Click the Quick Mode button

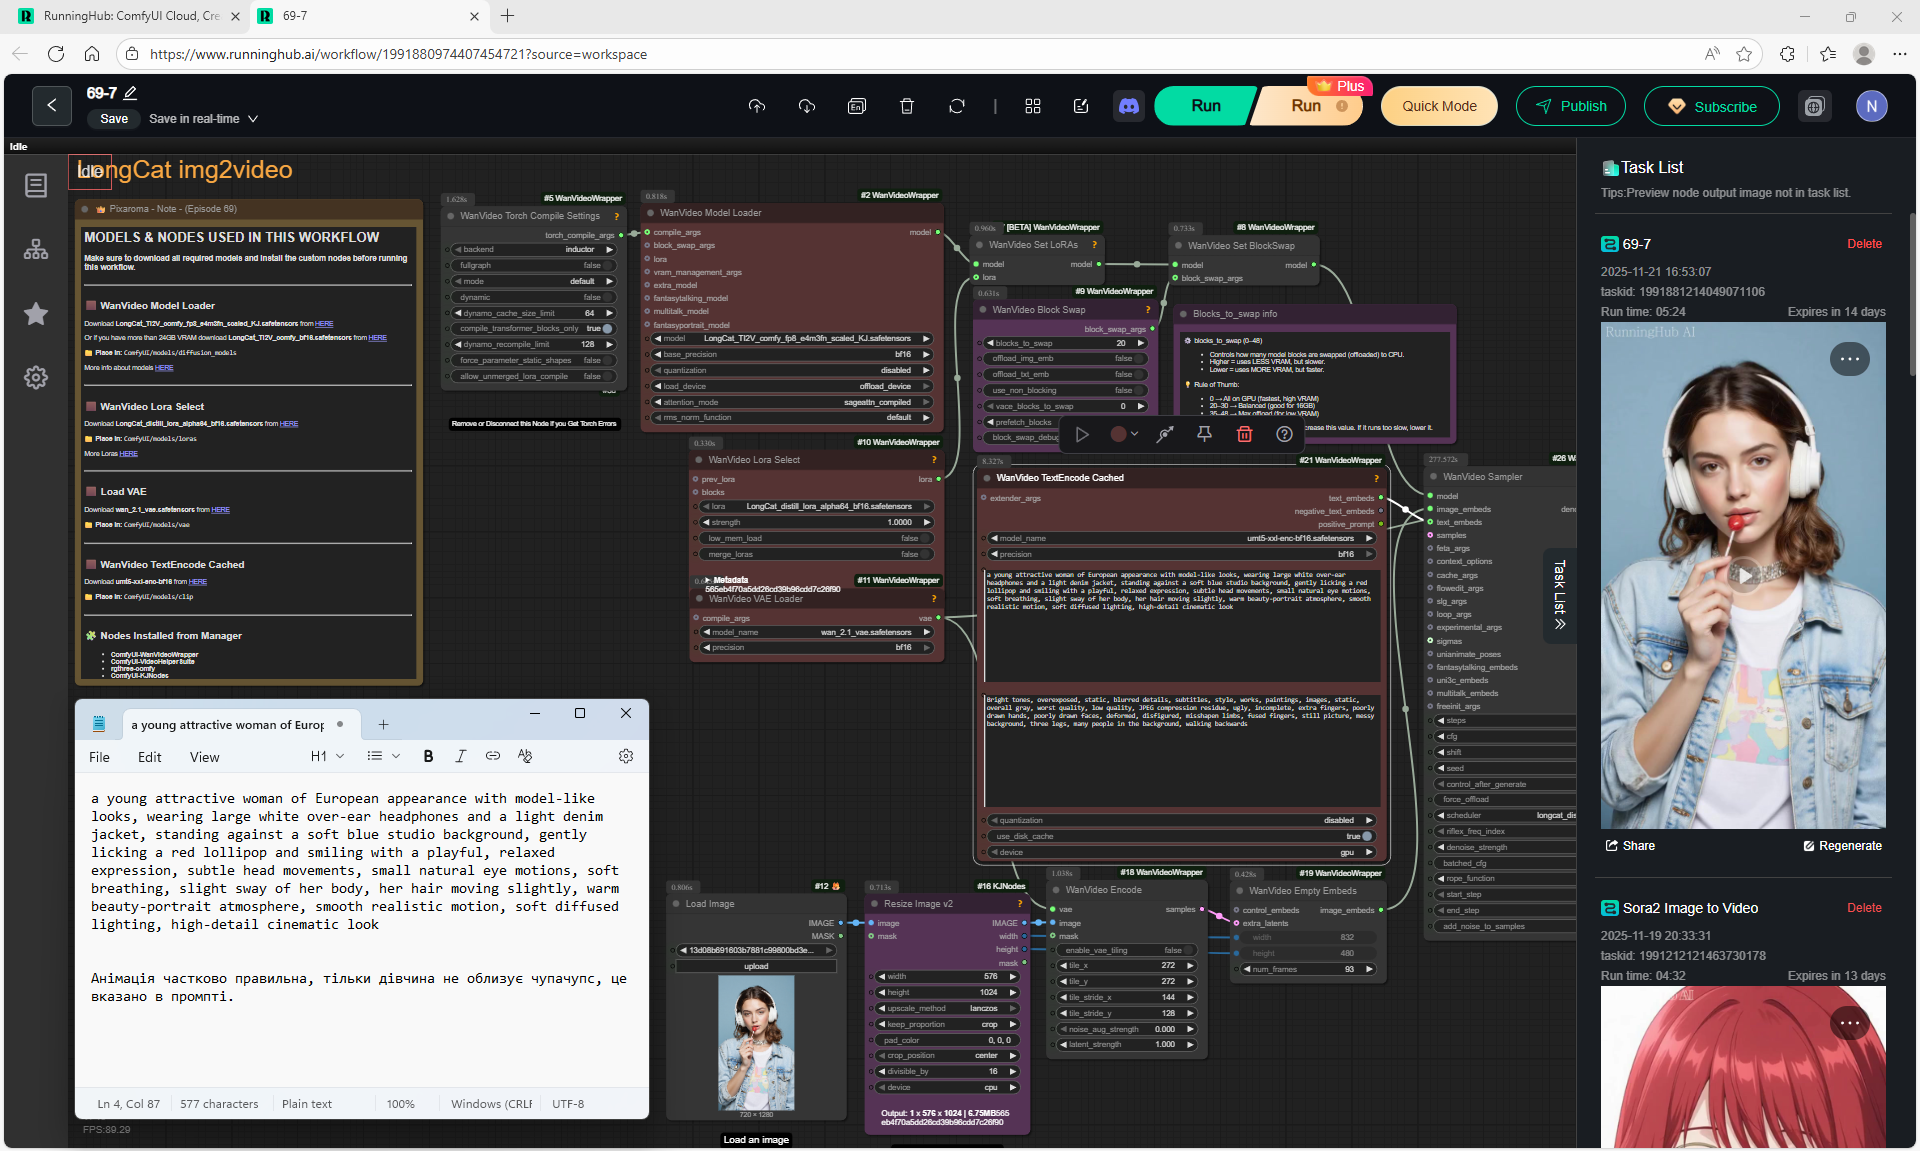(x=1438, y=106)
